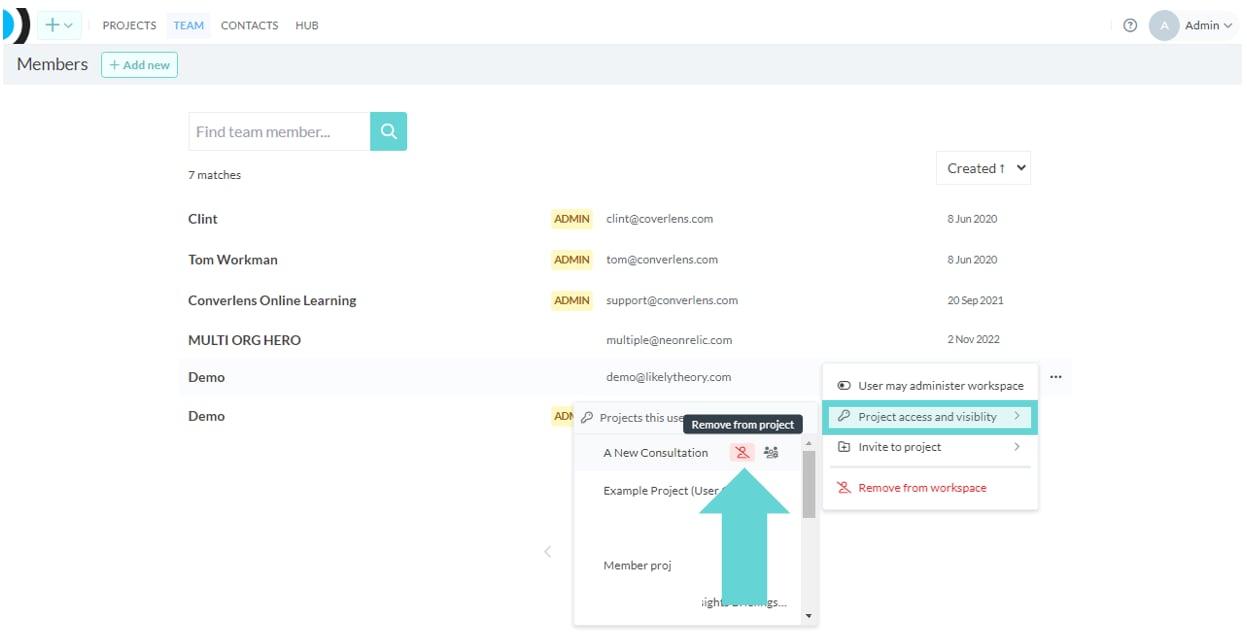Image resolution: width=1247 pixels, height=634 pixels.
Task: Click ADMIN badge on Converlens Online Learning row
Action: (x=571, y=300)
